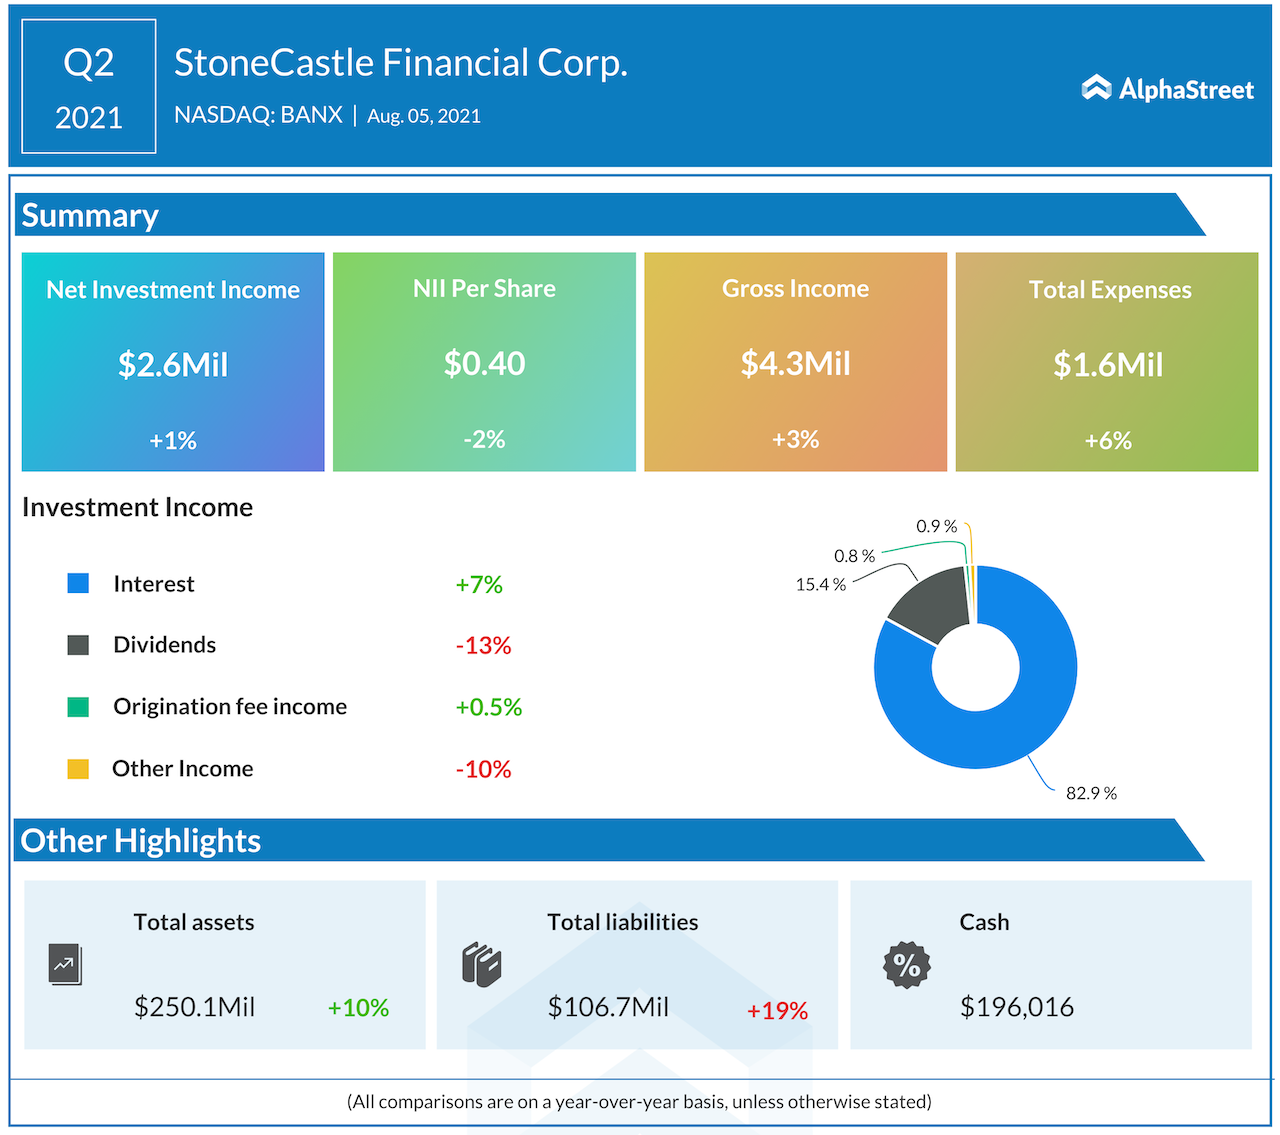Image resolution: width=1280 pixels, height=1135 pixels.
Task: Click the +6% change under Total Expenses
Action: coord(1108,440)
